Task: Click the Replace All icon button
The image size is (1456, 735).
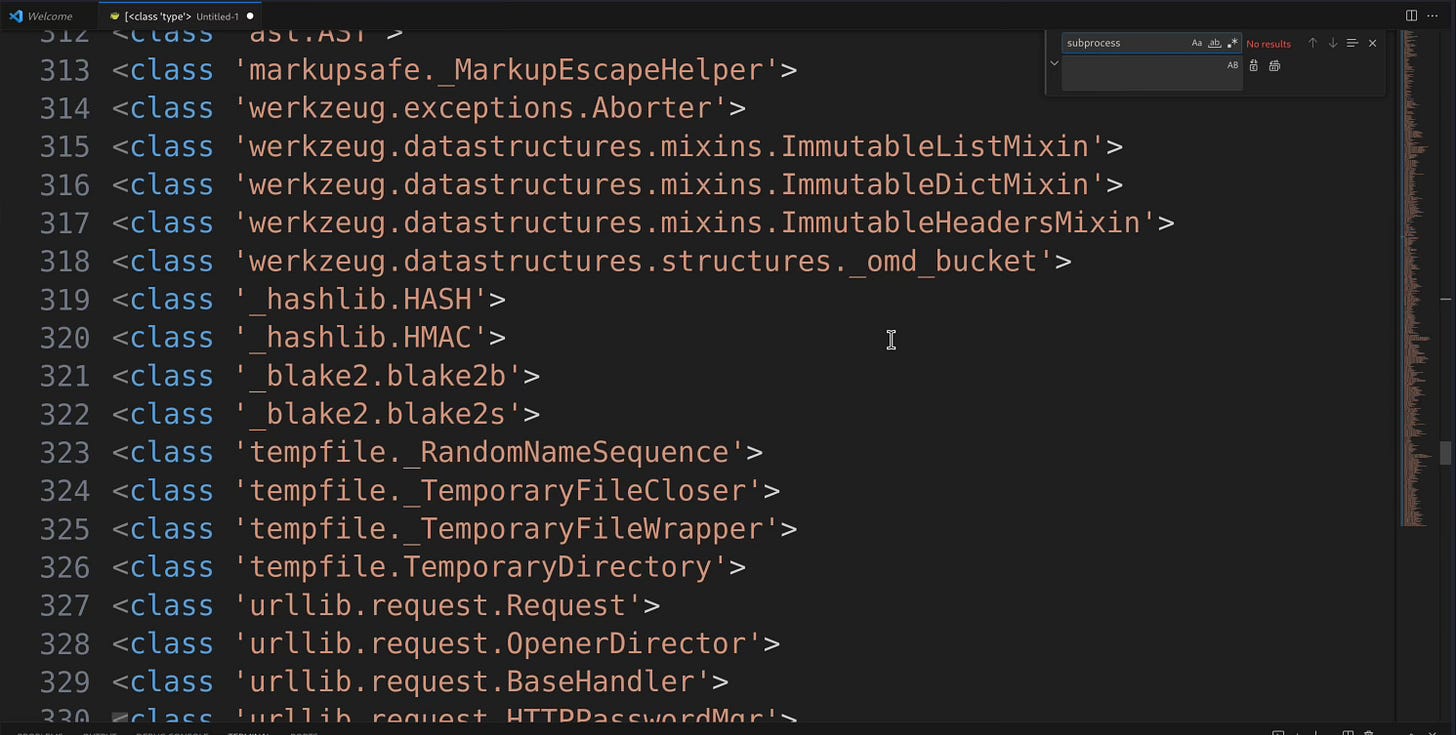Action: tap(1274, 66)
